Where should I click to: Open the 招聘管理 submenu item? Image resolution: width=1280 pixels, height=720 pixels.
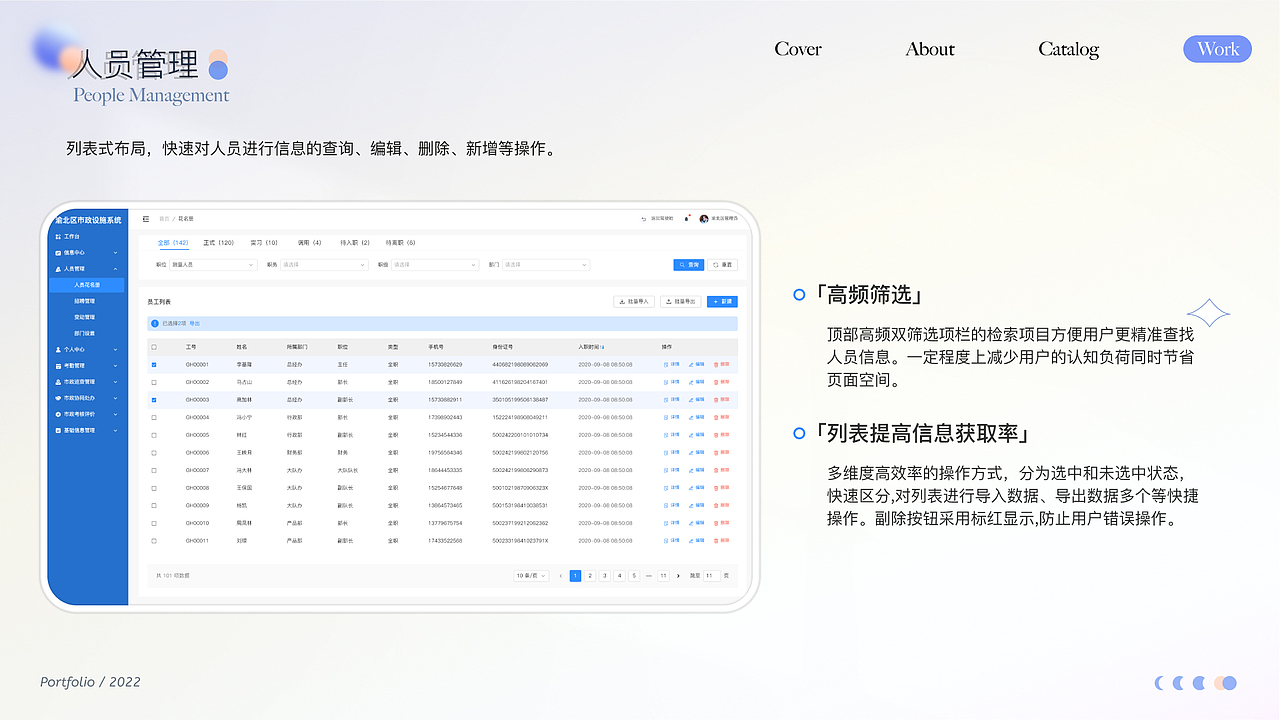[85, 301]
